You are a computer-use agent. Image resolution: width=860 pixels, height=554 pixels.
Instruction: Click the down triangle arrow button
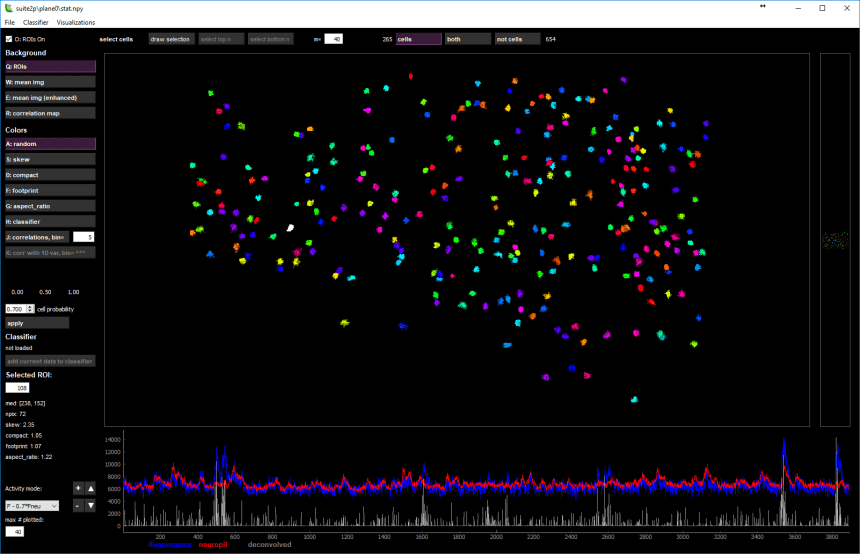pos(90,505)
